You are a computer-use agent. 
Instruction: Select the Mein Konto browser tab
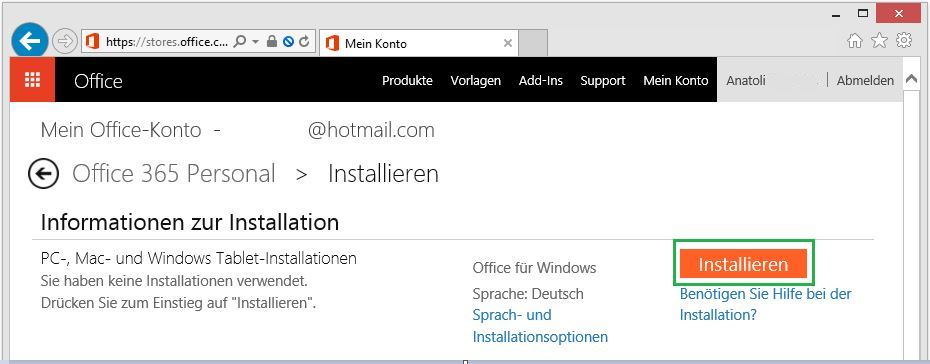tap(418, 43)
